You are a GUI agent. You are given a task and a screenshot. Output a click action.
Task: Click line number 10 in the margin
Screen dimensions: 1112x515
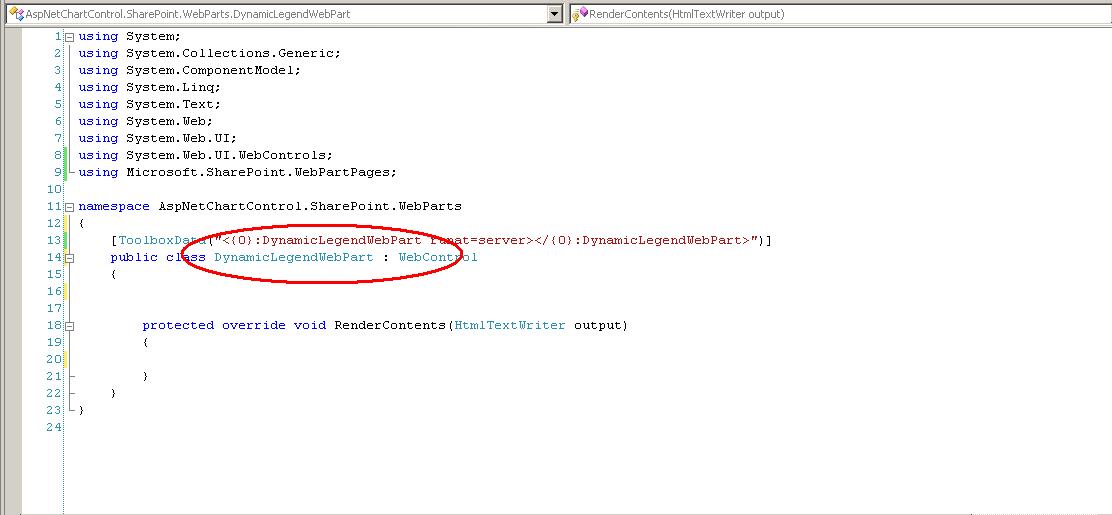pyautogui.click(x=54, y=189)
